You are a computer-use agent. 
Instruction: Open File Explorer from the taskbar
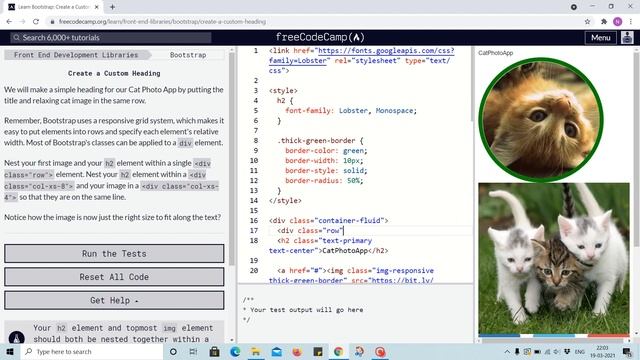coord(256,351)
